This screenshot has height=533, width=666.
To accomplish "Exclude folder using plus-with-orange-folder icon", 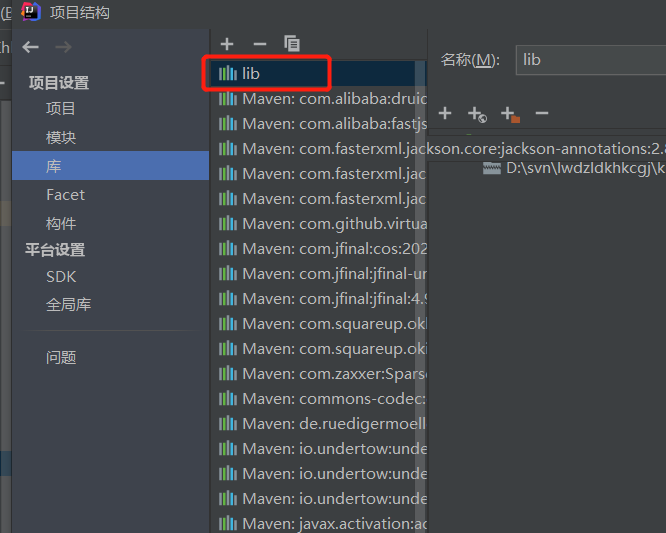I will [510, 114].
